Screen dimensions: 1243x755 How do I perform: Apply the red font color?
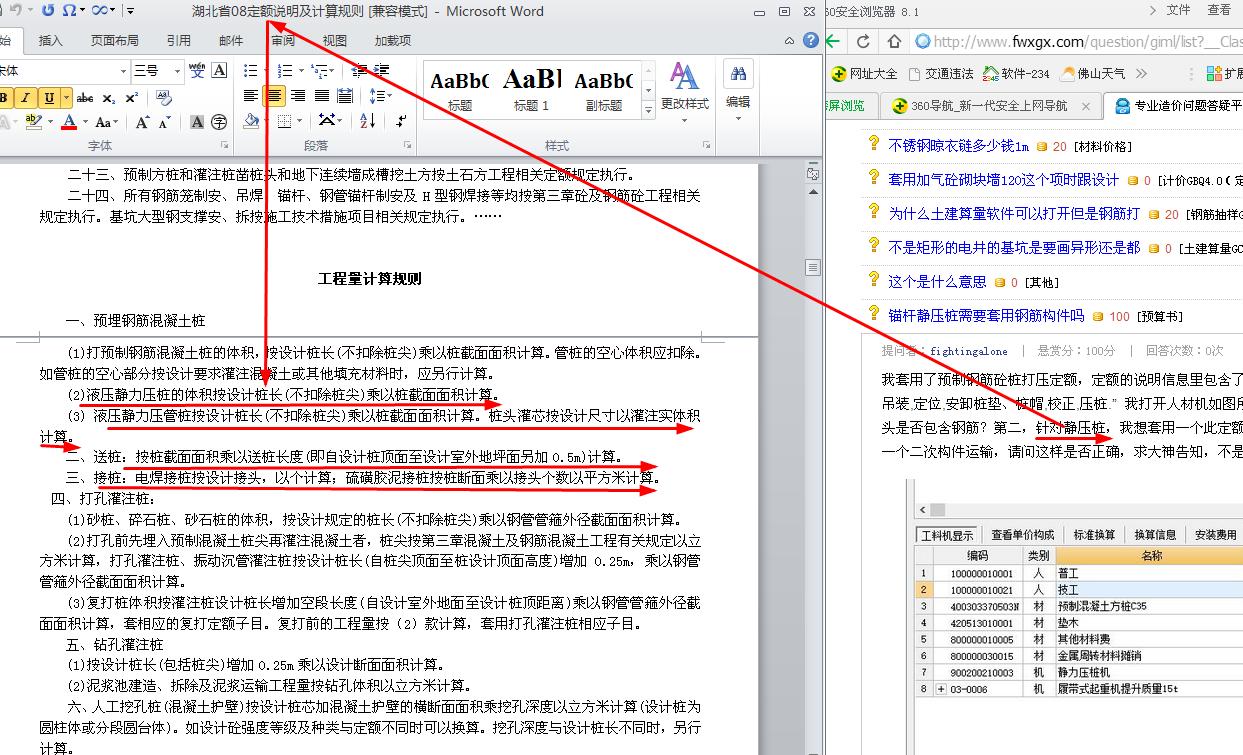(69, 122)
